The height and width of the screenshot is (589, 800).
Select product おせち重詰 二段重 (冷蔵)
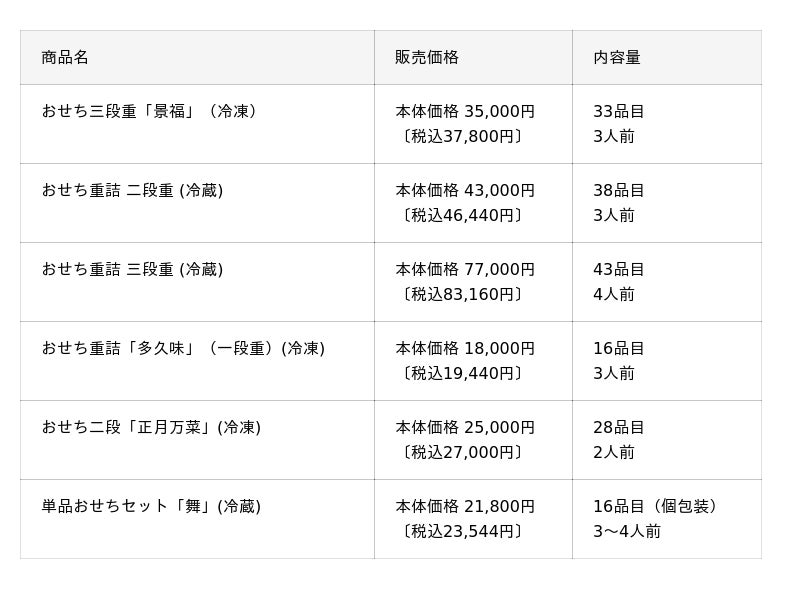(x=132, y=190)
